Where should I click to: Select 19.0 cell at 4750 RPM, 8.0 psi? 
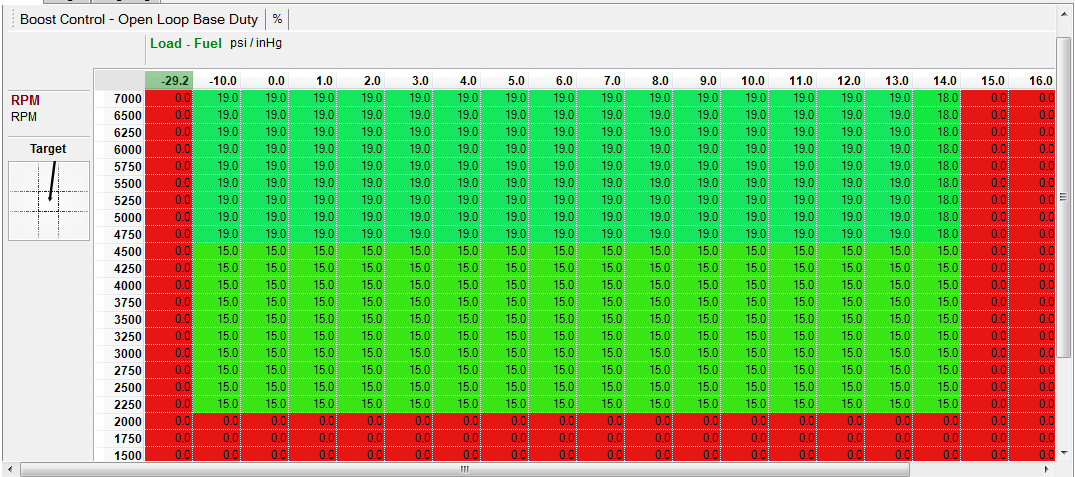coord(649,234)
